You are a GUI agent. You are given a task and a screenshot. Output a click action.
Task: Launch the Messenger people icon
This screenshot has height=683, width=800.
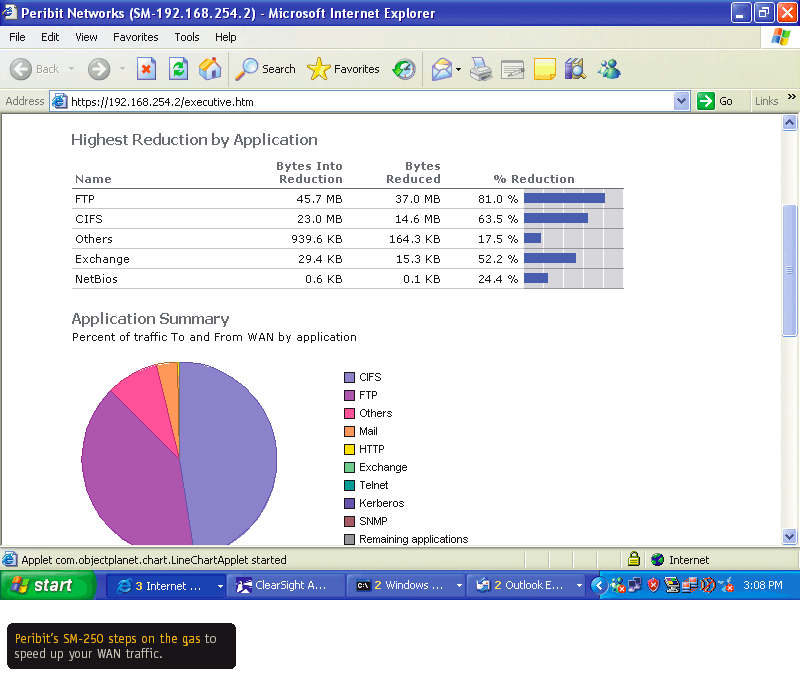click(x=609, y=69)
